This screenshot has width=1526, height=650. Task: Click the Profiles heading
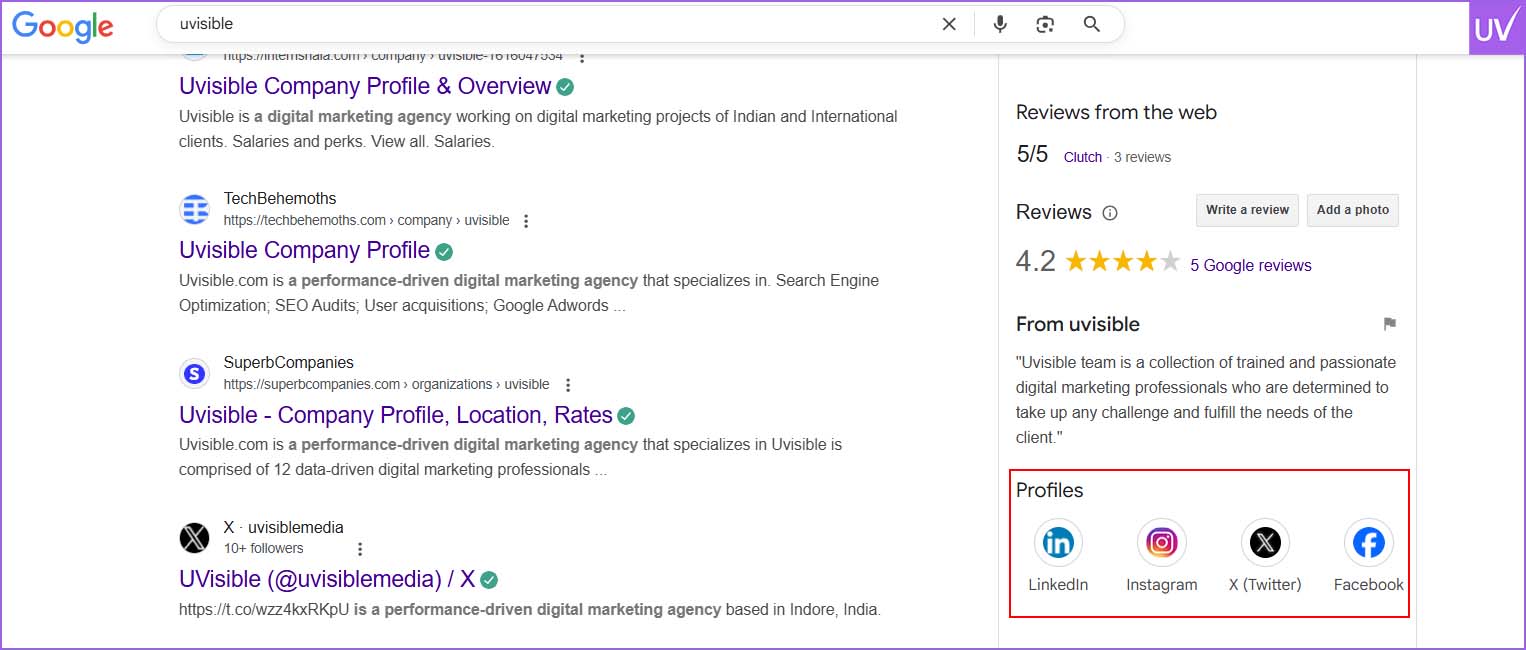tap(1050, 490)
